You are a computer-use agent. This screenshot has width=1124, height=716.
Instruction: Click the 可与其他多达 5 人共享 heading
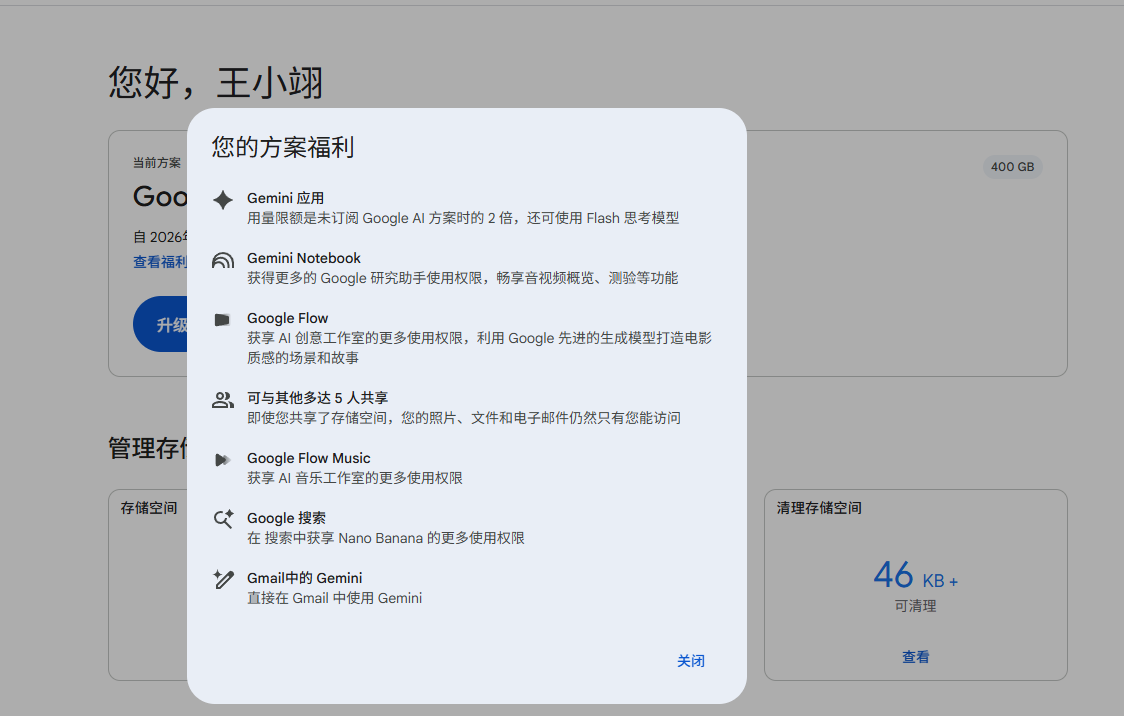click(318, 398)
